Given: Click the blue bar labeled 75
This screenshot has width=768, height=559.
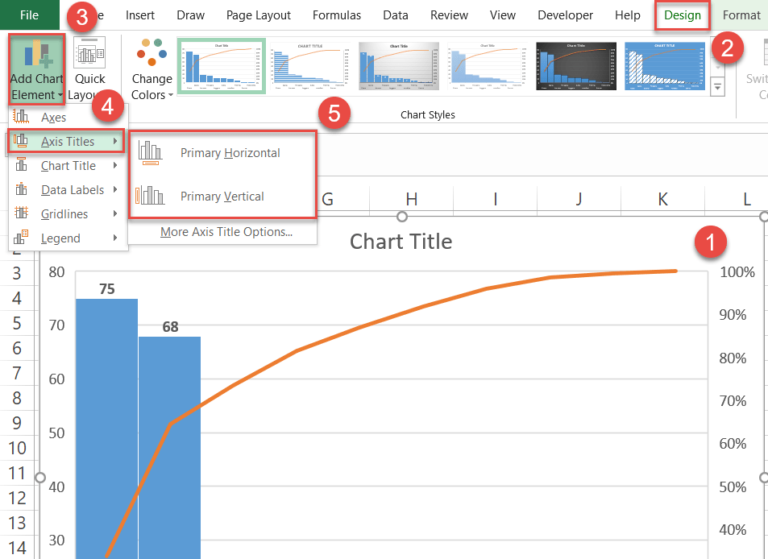Looking at the screenshot, I should coord(107,429).
